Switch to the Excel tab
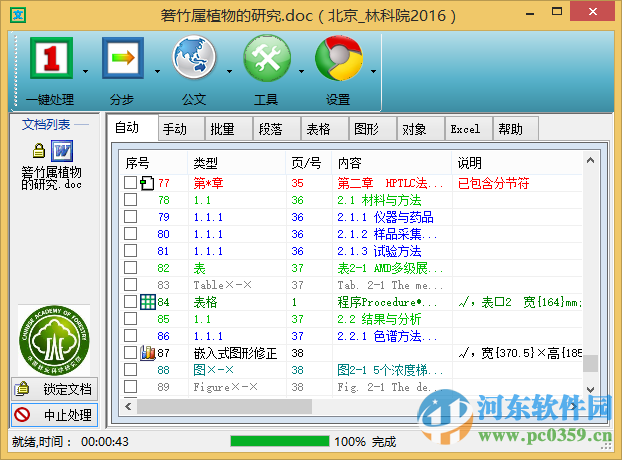This screenshot has height=460, width=622. click(469, 129)
